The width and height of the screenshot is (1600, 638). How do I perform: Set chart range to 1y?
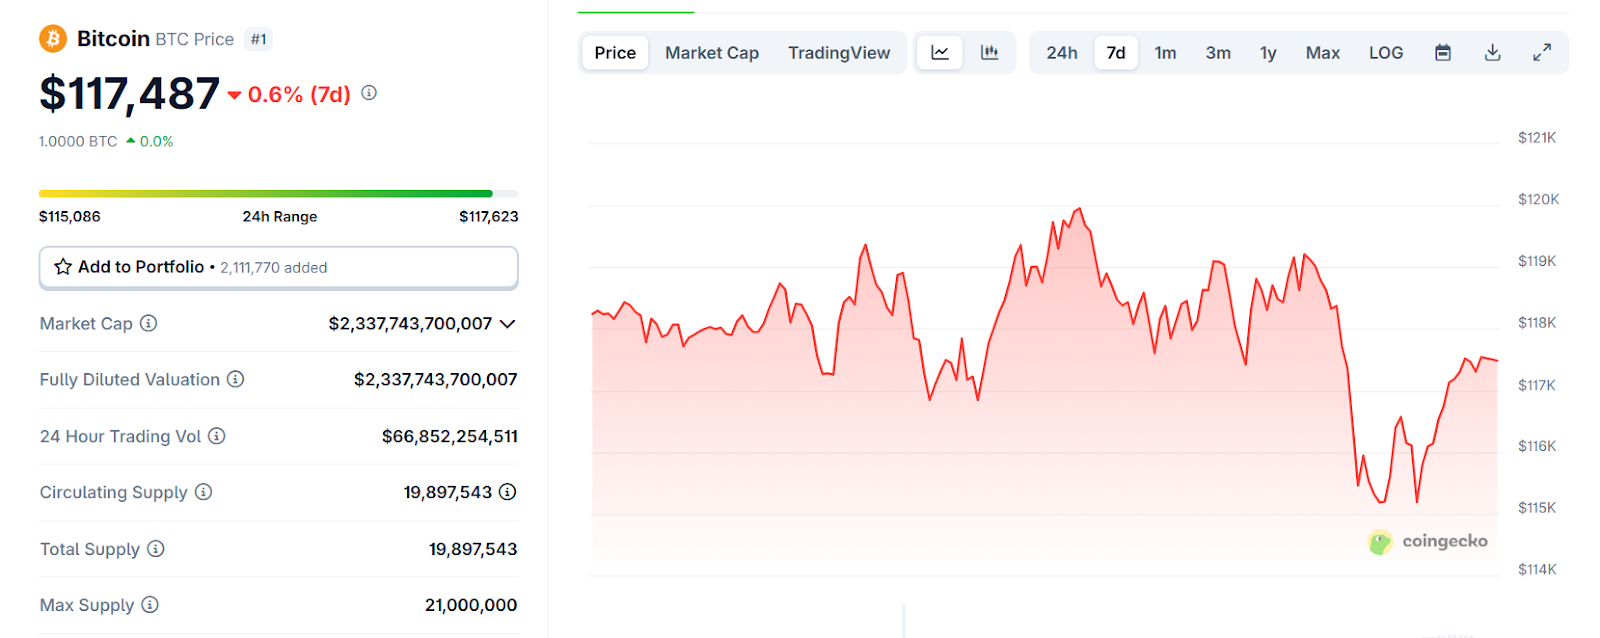pos(1268,53)
